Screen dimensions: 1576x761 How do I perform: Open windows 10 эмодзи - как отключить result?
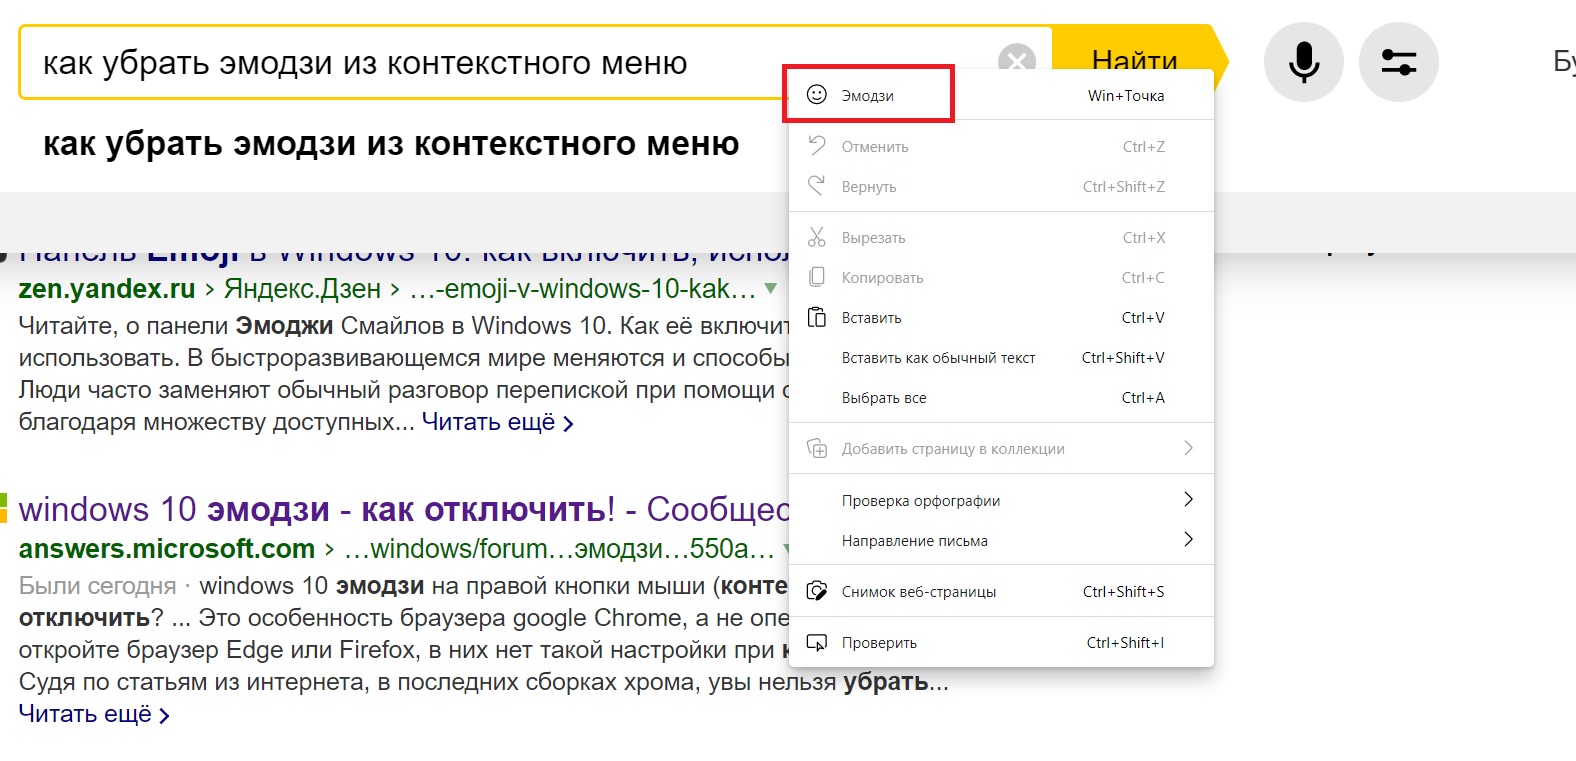[403, 509]
